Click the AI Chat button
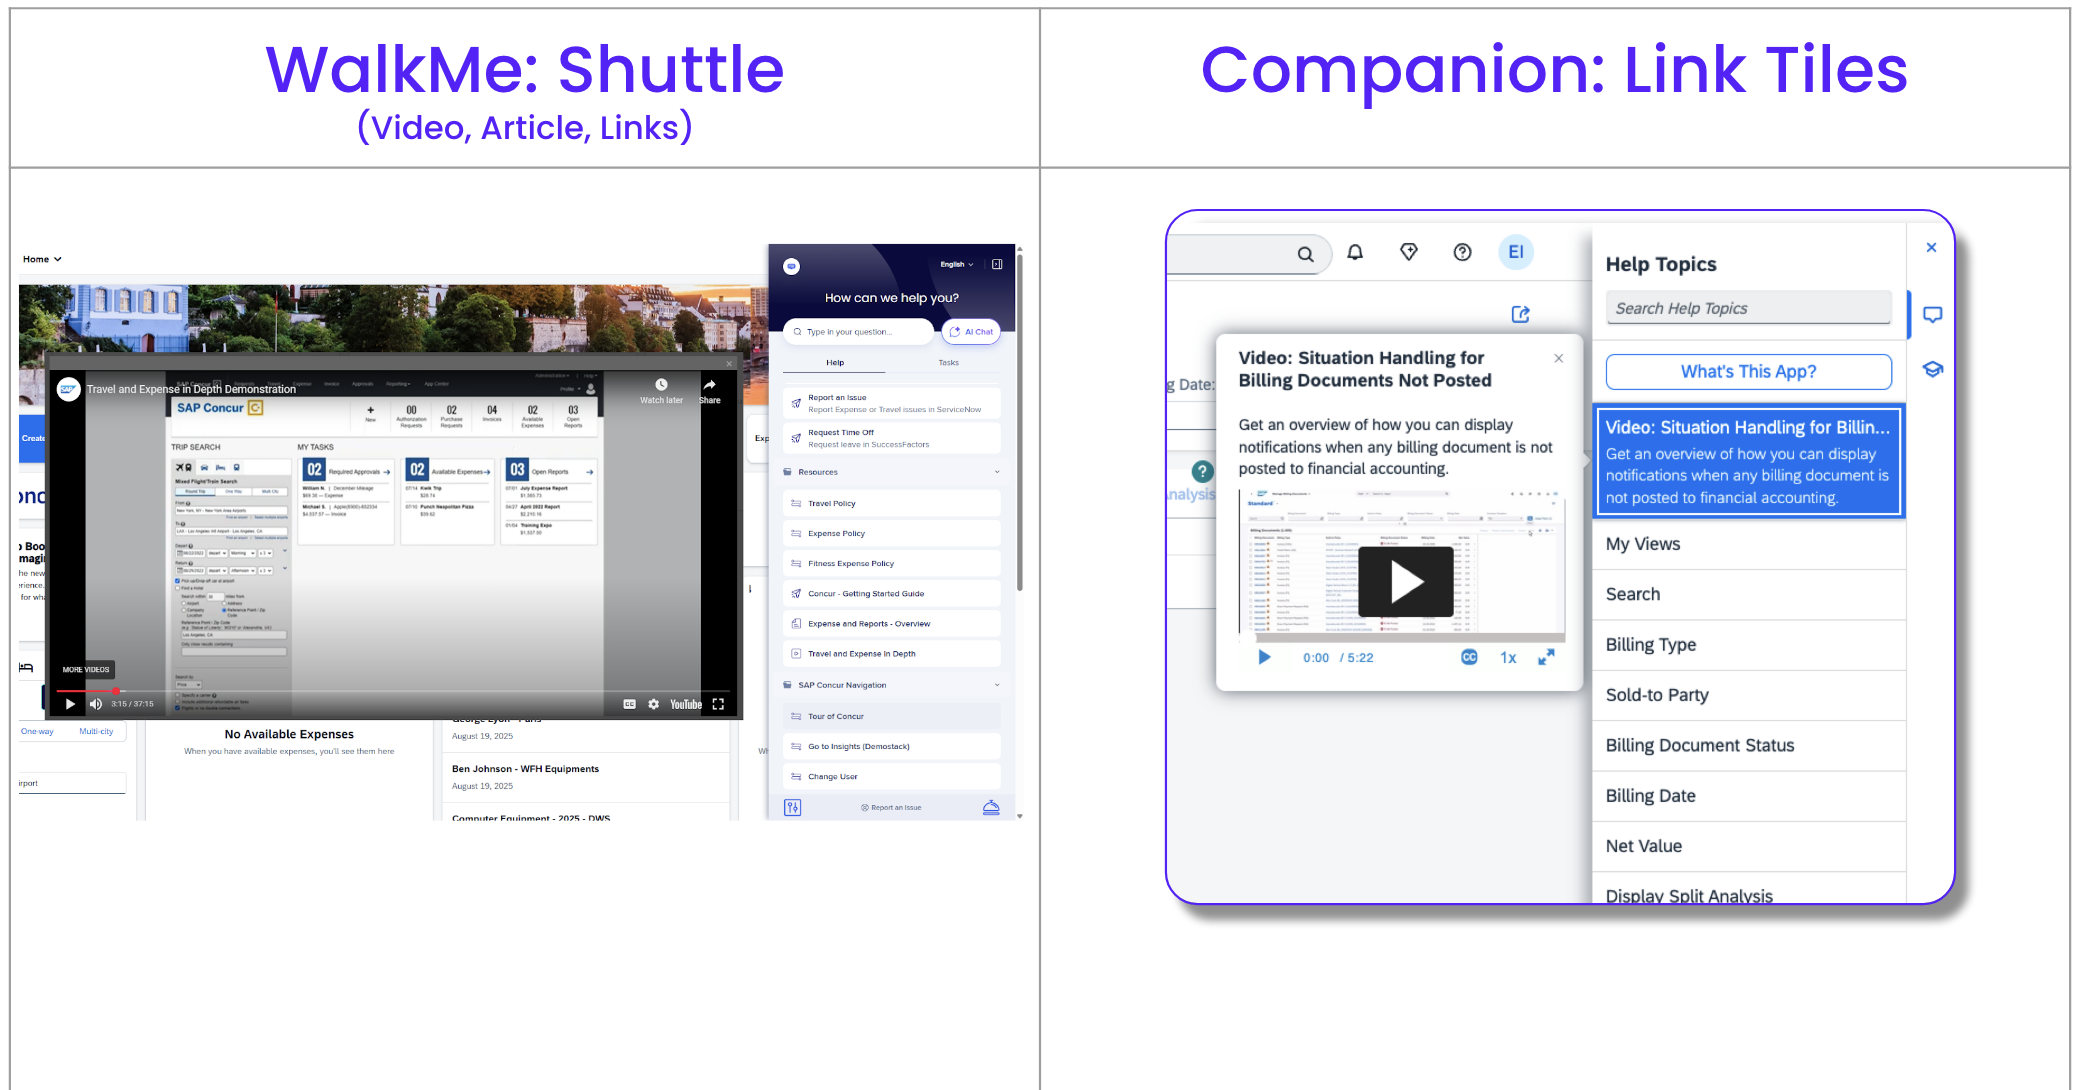Viewport: 2080px width, 1090px height. pos(971,332)
